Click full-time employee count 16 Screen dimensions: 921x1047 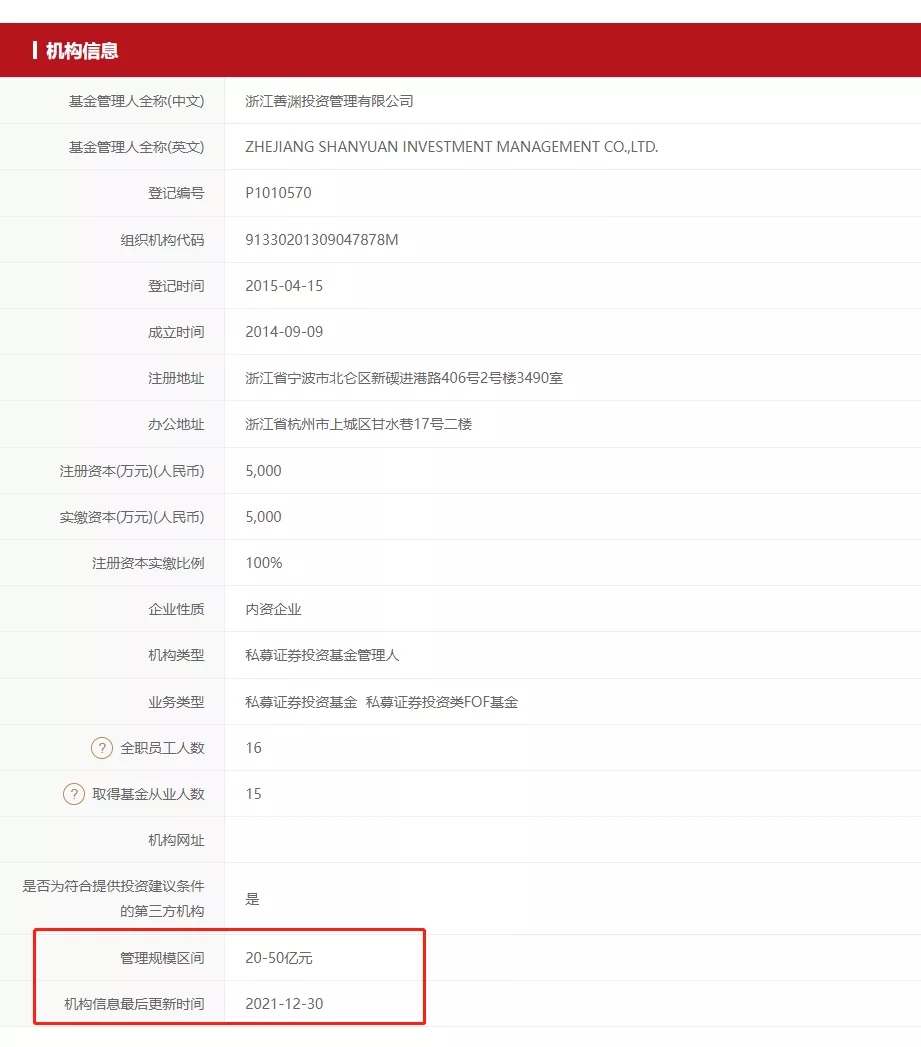(x=254, y=748)
